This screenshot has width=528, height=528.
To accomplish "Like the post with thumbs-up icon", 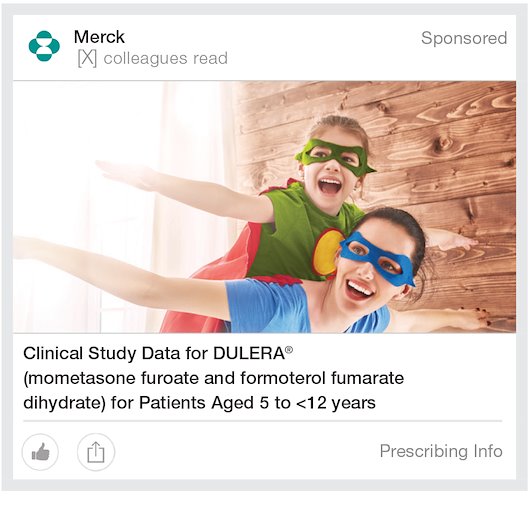I will pos(40,452).
